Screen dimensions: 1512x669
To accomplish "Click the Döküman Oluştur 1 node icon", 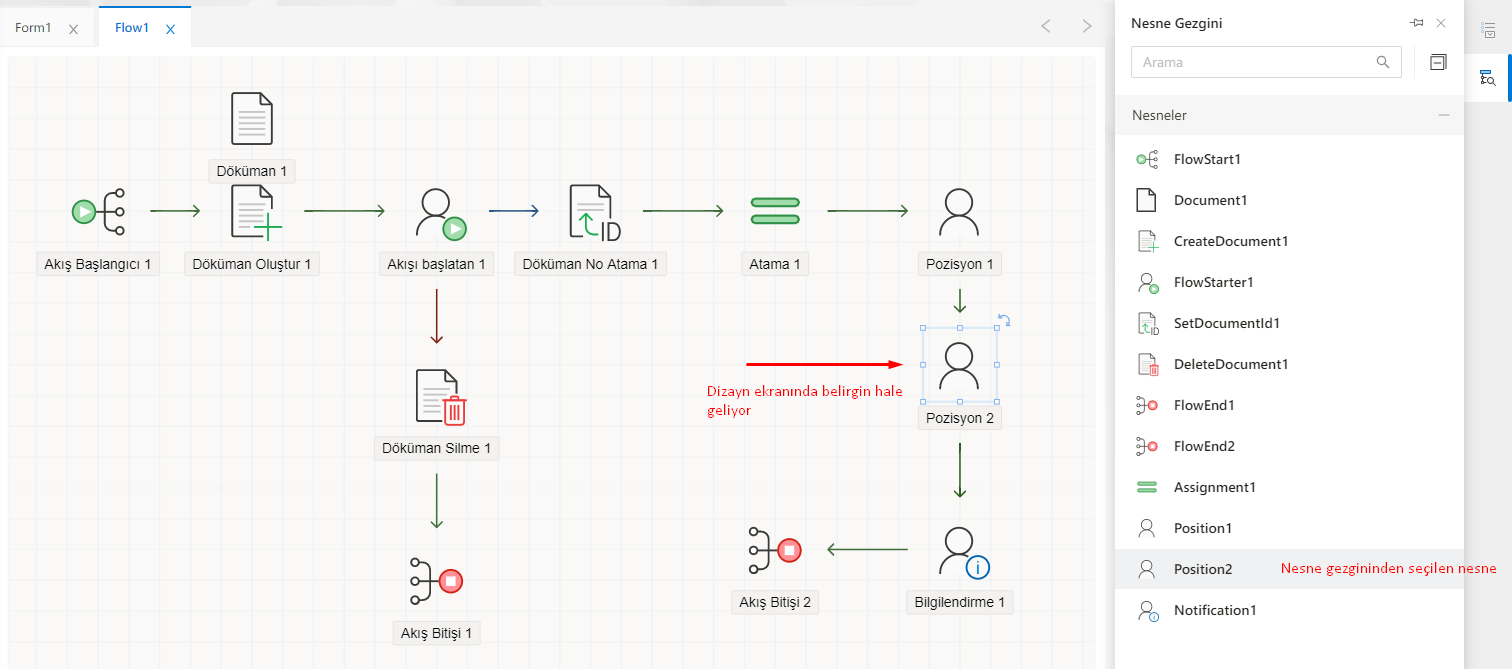I will click(x=253, y=211).
